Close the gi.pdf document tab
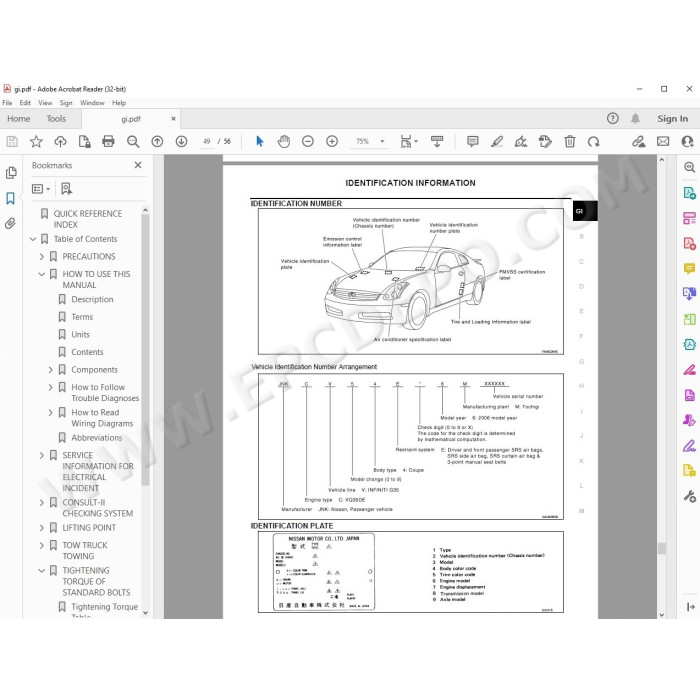The width and height of the screenshot is (700, 700). [173, 119]
